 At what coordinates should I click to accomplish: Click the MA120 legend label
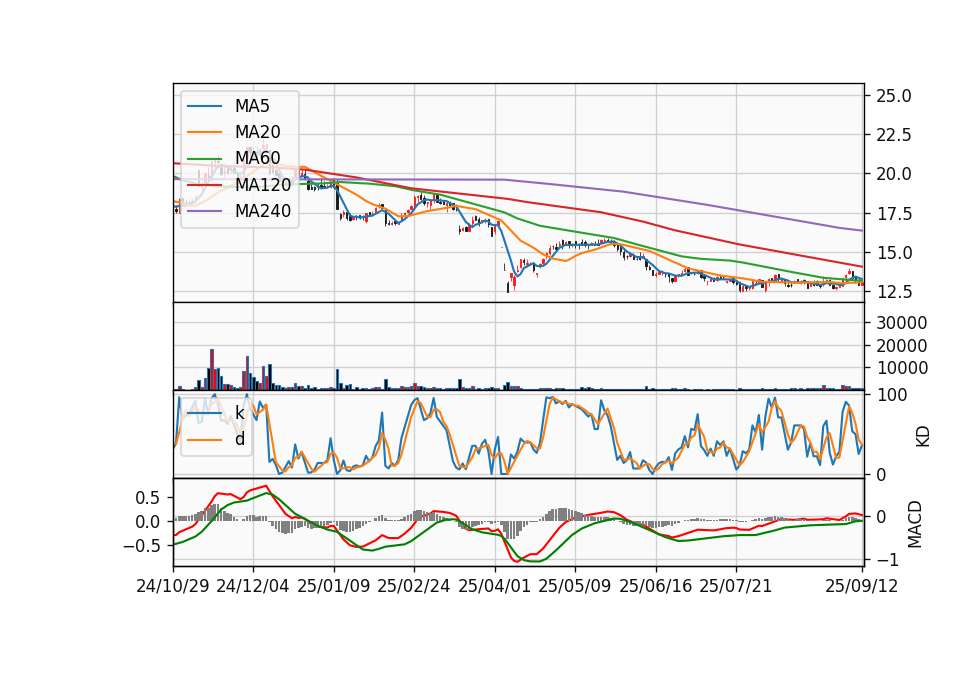(x=263, y=184)
